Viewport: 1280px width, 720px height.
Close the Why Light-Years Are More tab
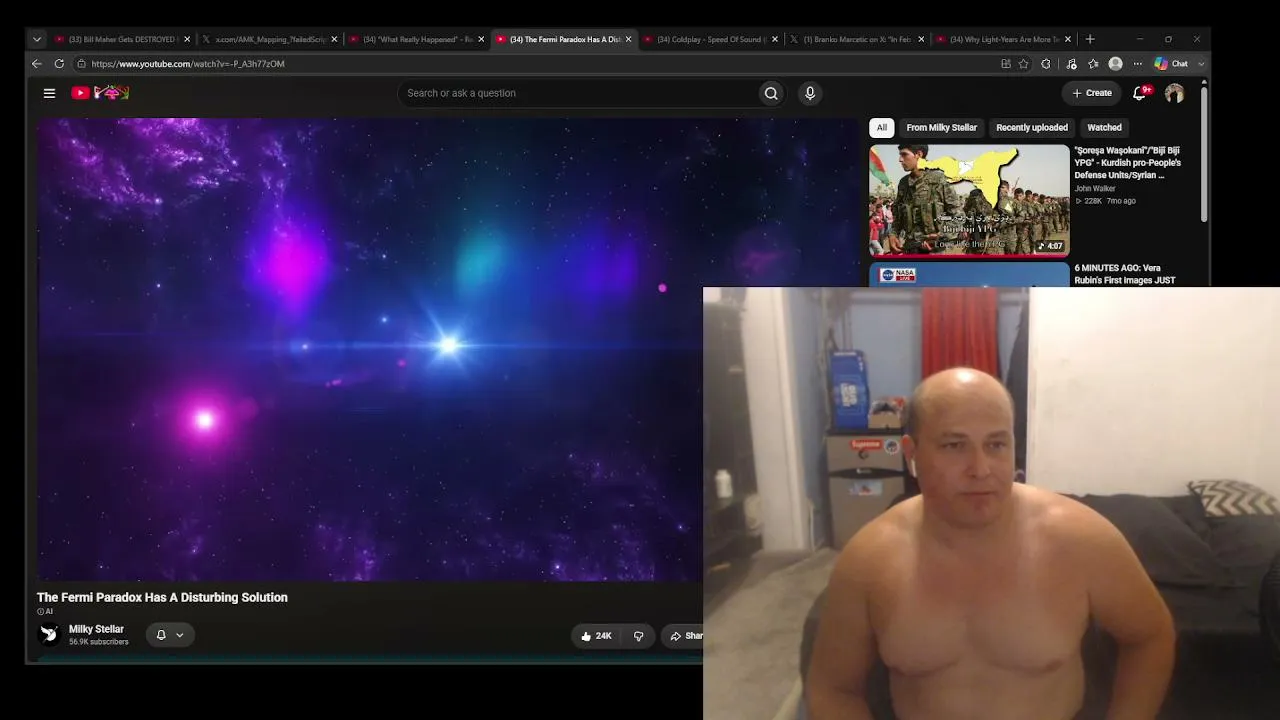pyautogui.click(x=1068, y=40)
